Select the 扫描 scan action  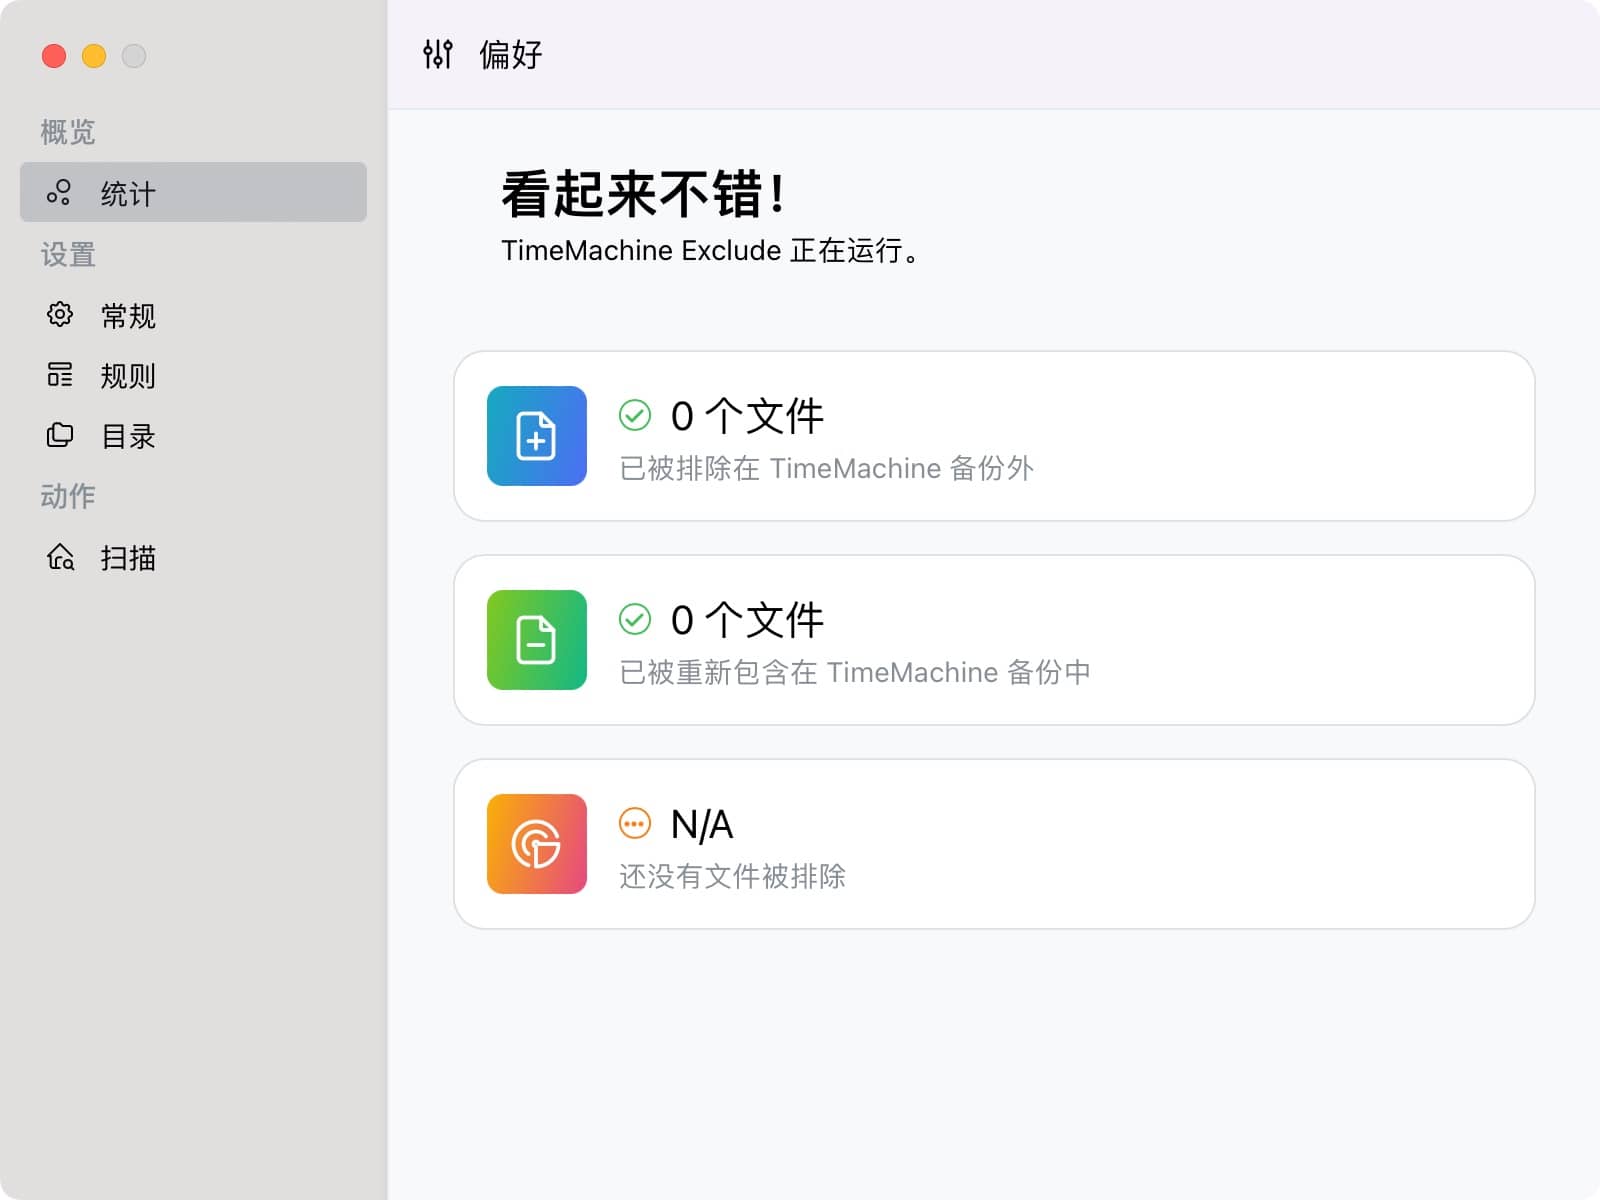click(x=193, y=557)
